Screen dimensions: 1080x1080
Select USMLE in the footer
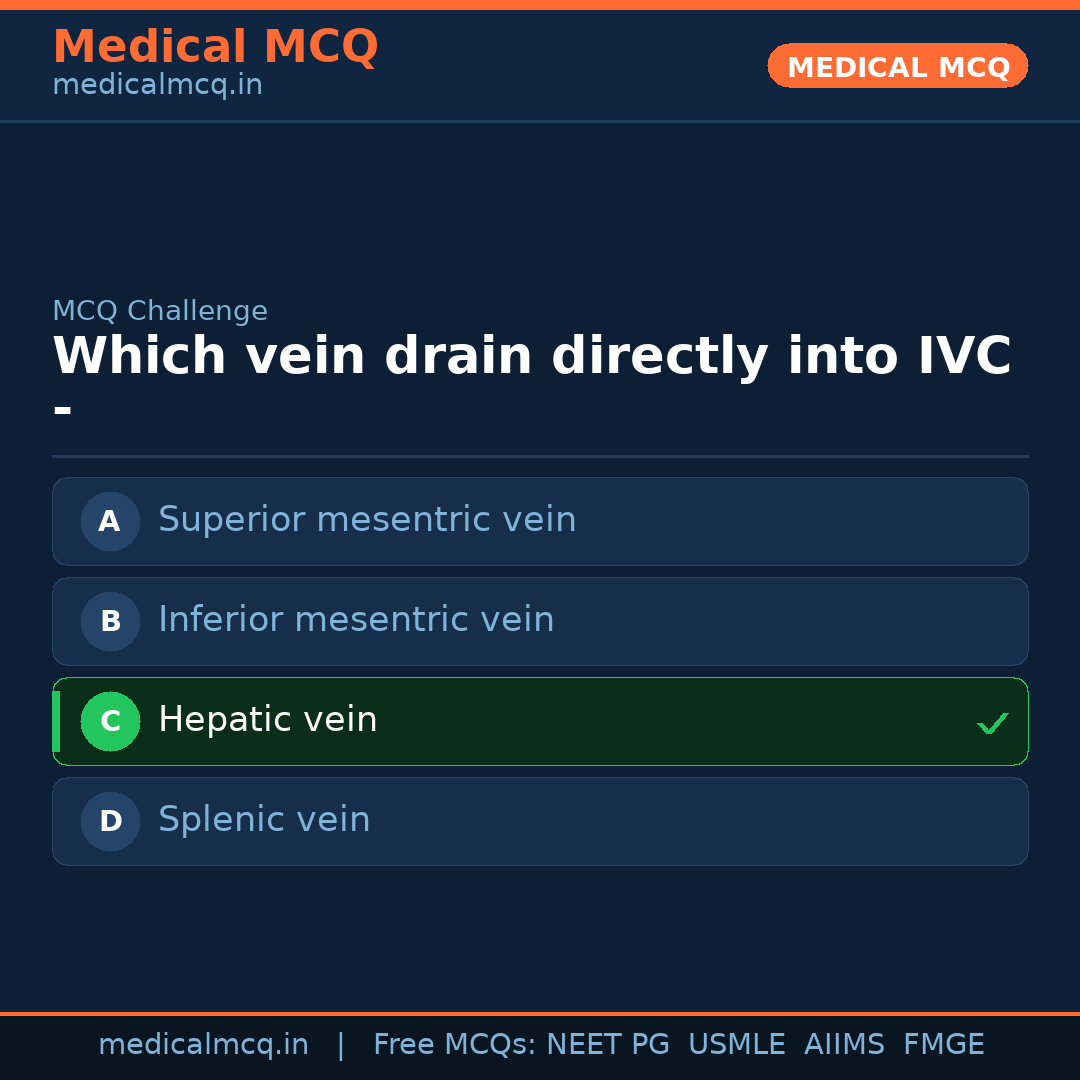tap(736, 1045)
